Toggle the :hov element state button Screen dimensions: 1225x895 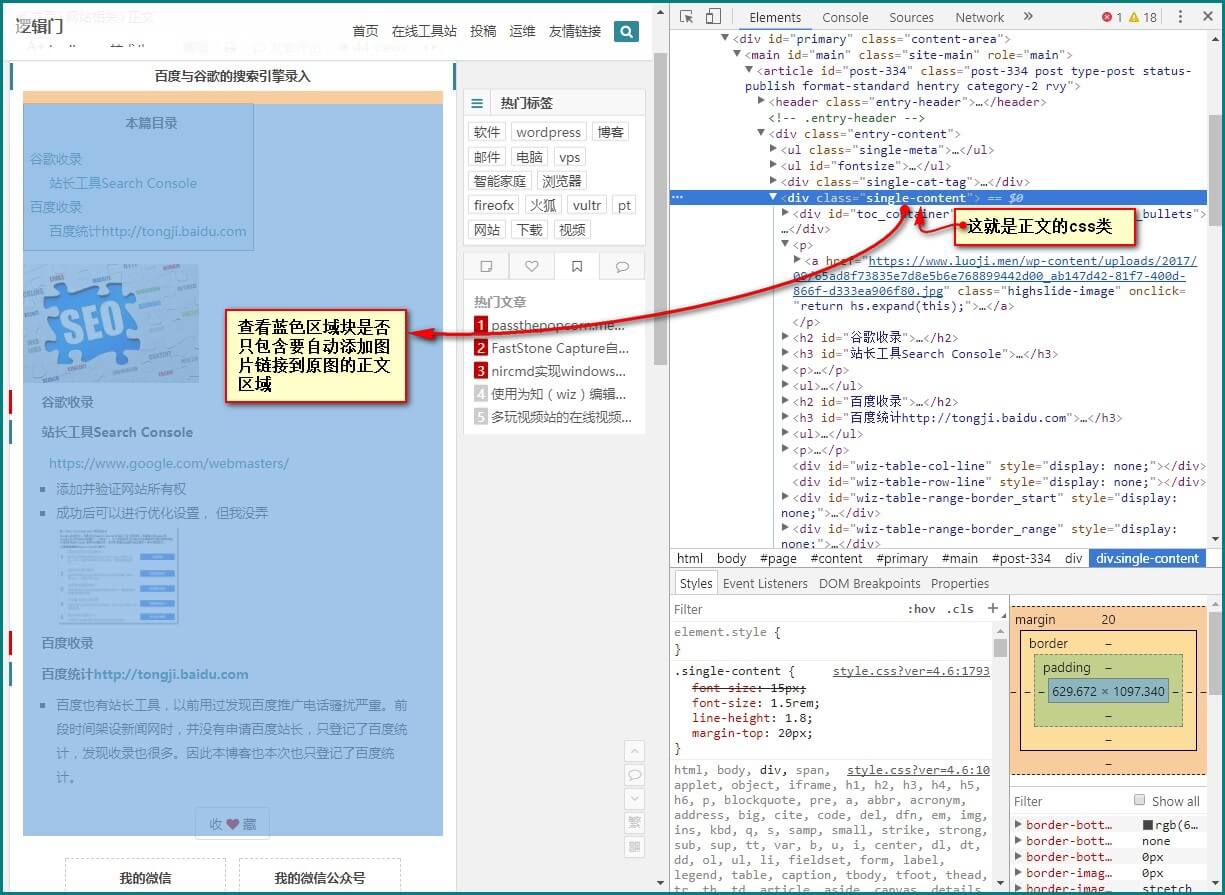[x=921, y=609]
